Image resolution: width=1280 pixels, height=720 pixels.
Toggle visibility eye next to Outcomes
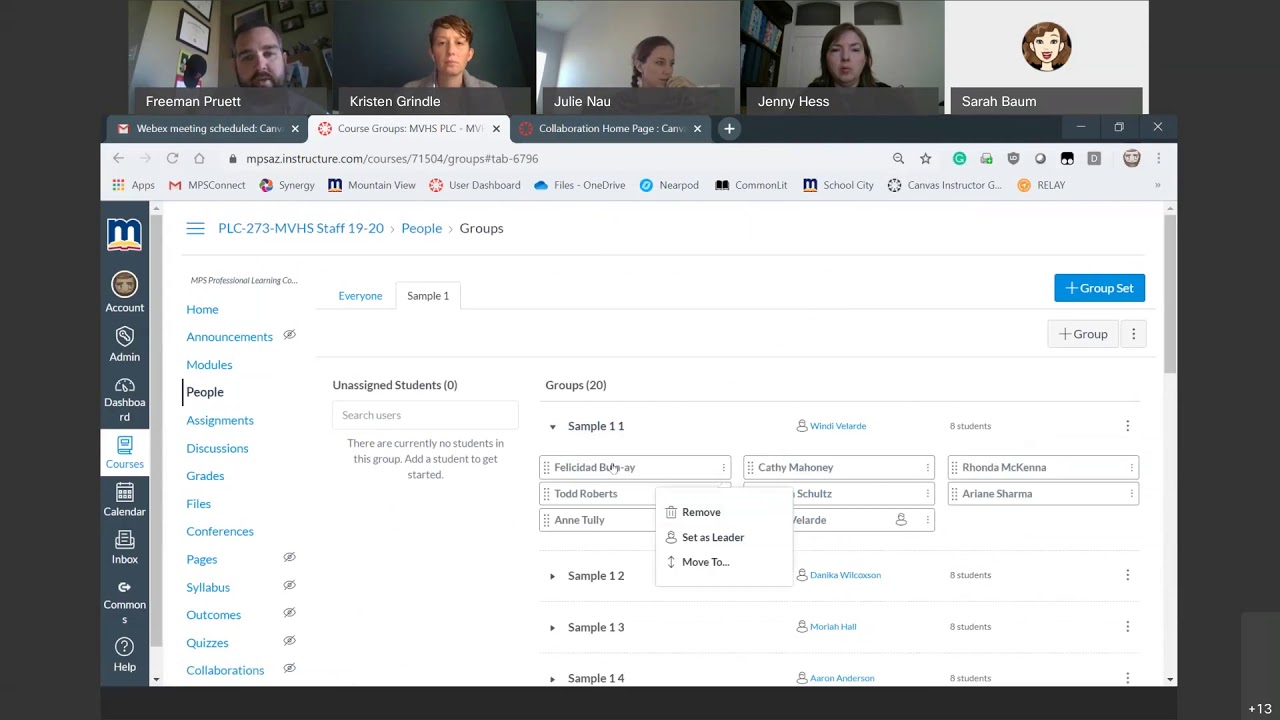289,612
